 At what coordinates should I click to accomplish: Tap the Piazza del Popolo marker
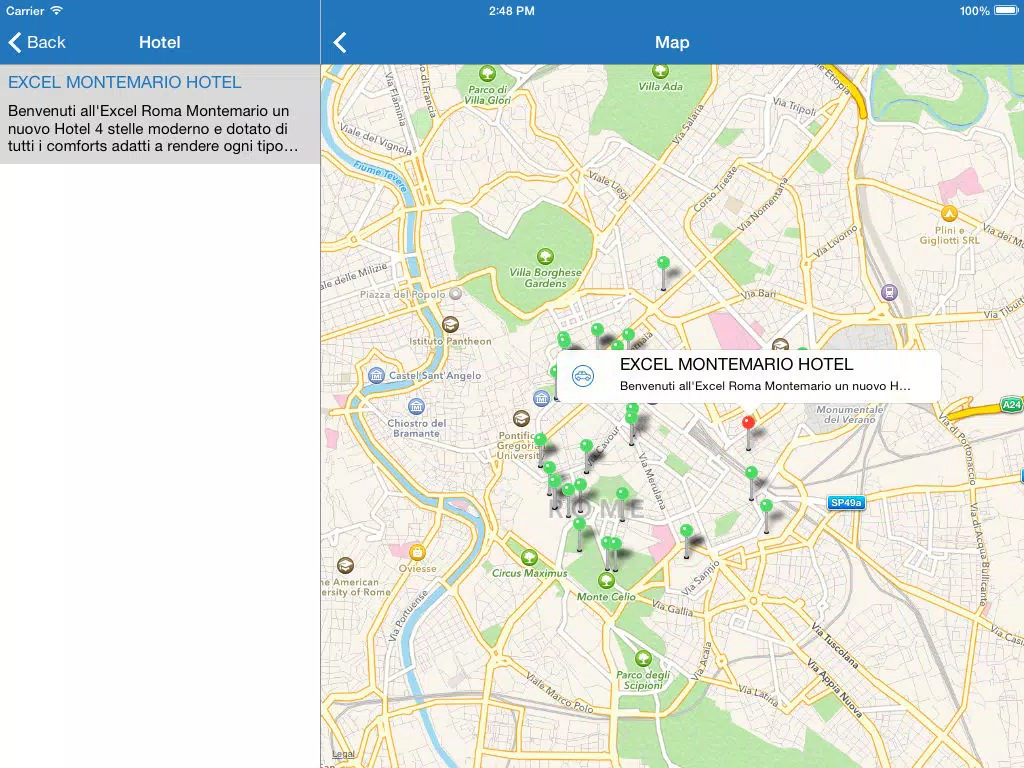[x=456, y=294]
